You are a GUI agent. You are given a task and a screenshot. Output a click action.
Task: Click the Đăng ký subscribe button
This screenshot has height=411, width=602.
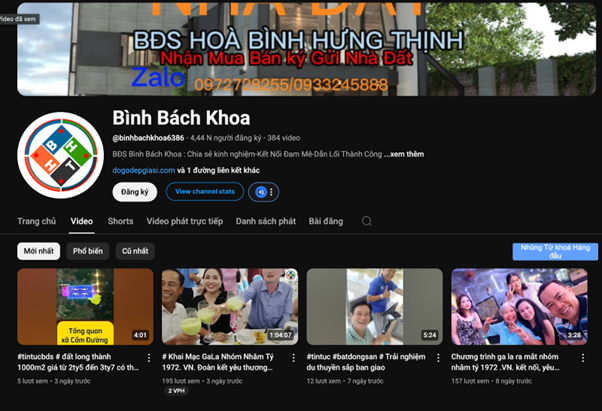click(135, 192)
